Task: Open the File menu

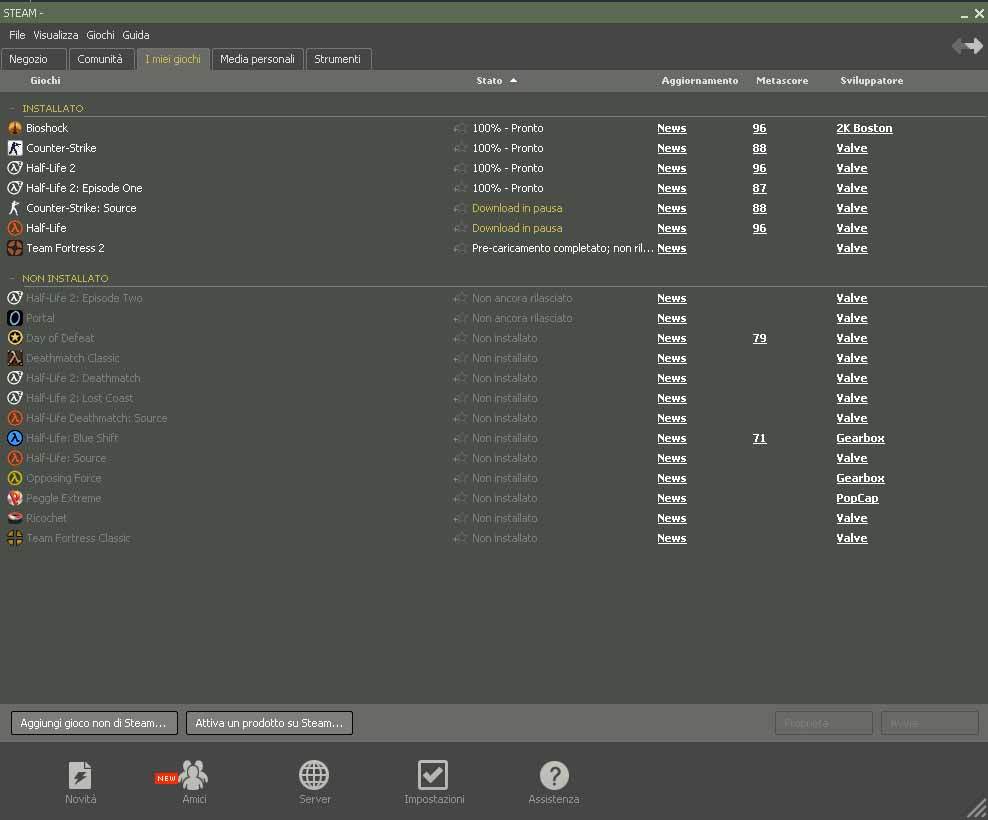Action: click(17, 35)
